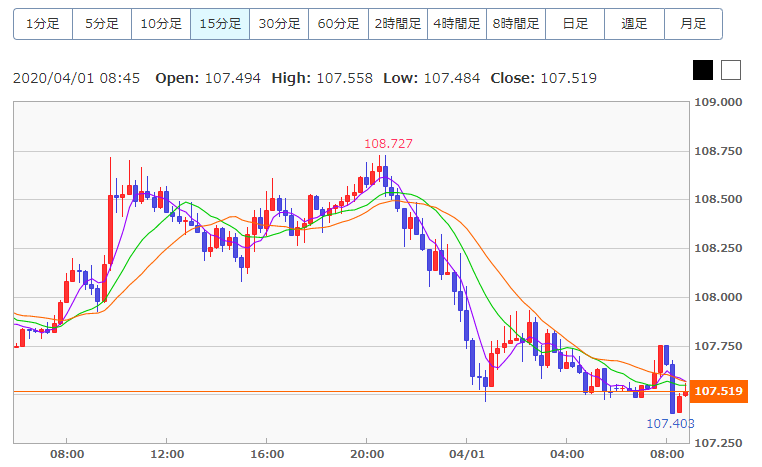This screenshot has width=762, height=467.
Task: Select the 10分足 timeframe tab
Action: tap(161, 23)
